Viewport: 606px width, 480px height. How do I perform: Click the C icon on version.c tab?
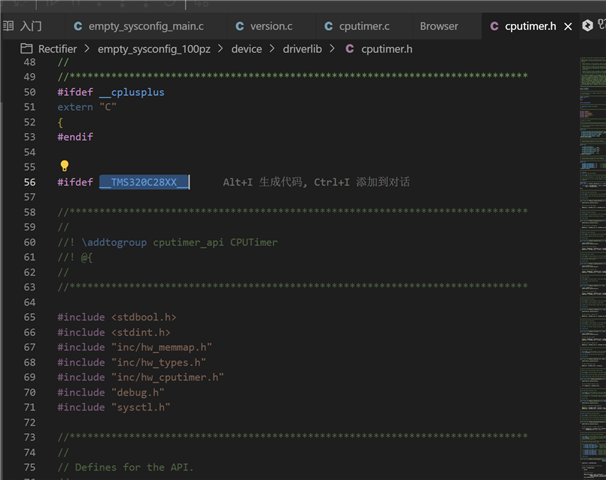click(x=240, y=26)
